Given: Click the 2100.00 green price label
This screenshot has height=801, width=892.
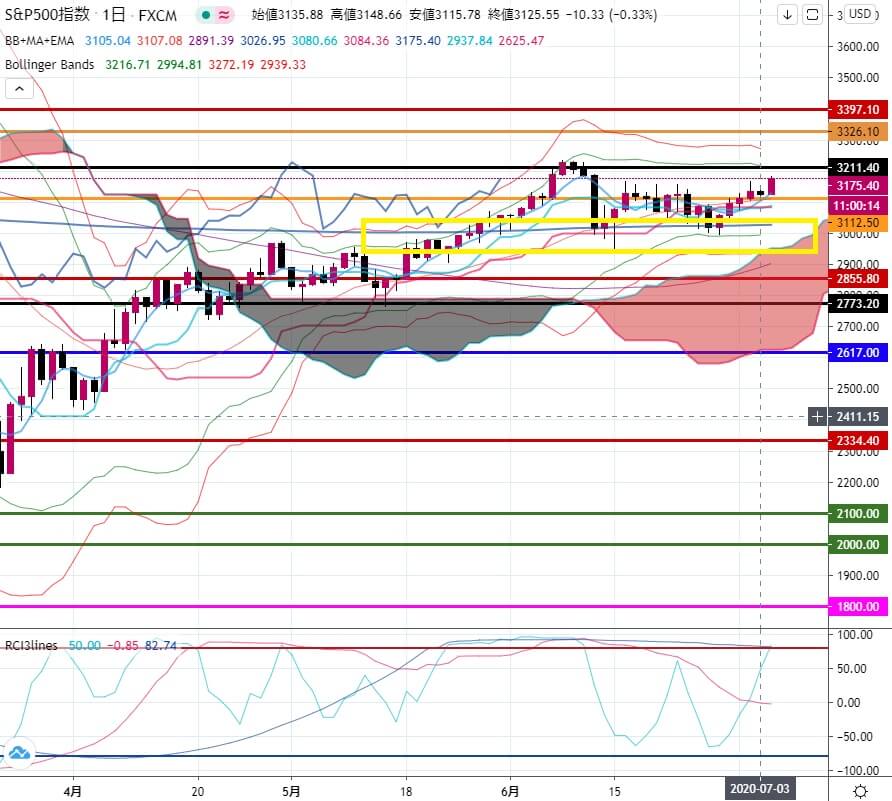Looking at the screenshot, I should click(x=858, y=514).
